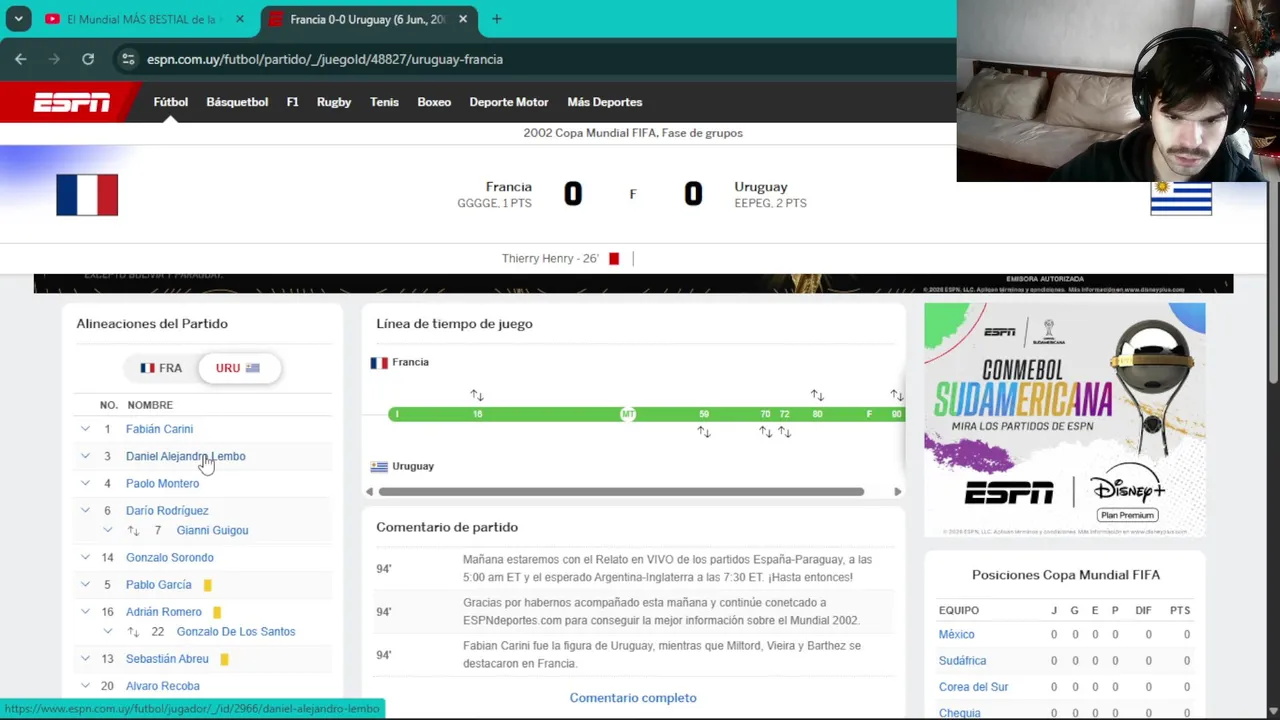Viewport: 1280px width, 720px height.
Task: Open México team link in standings
Action: 956,634
